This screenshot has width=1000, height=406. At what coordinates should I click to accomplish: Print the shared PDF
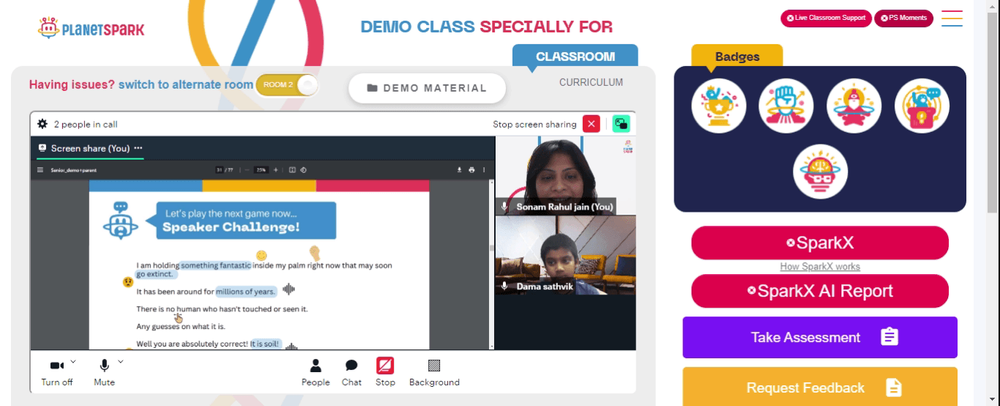(x=471, y=170)
